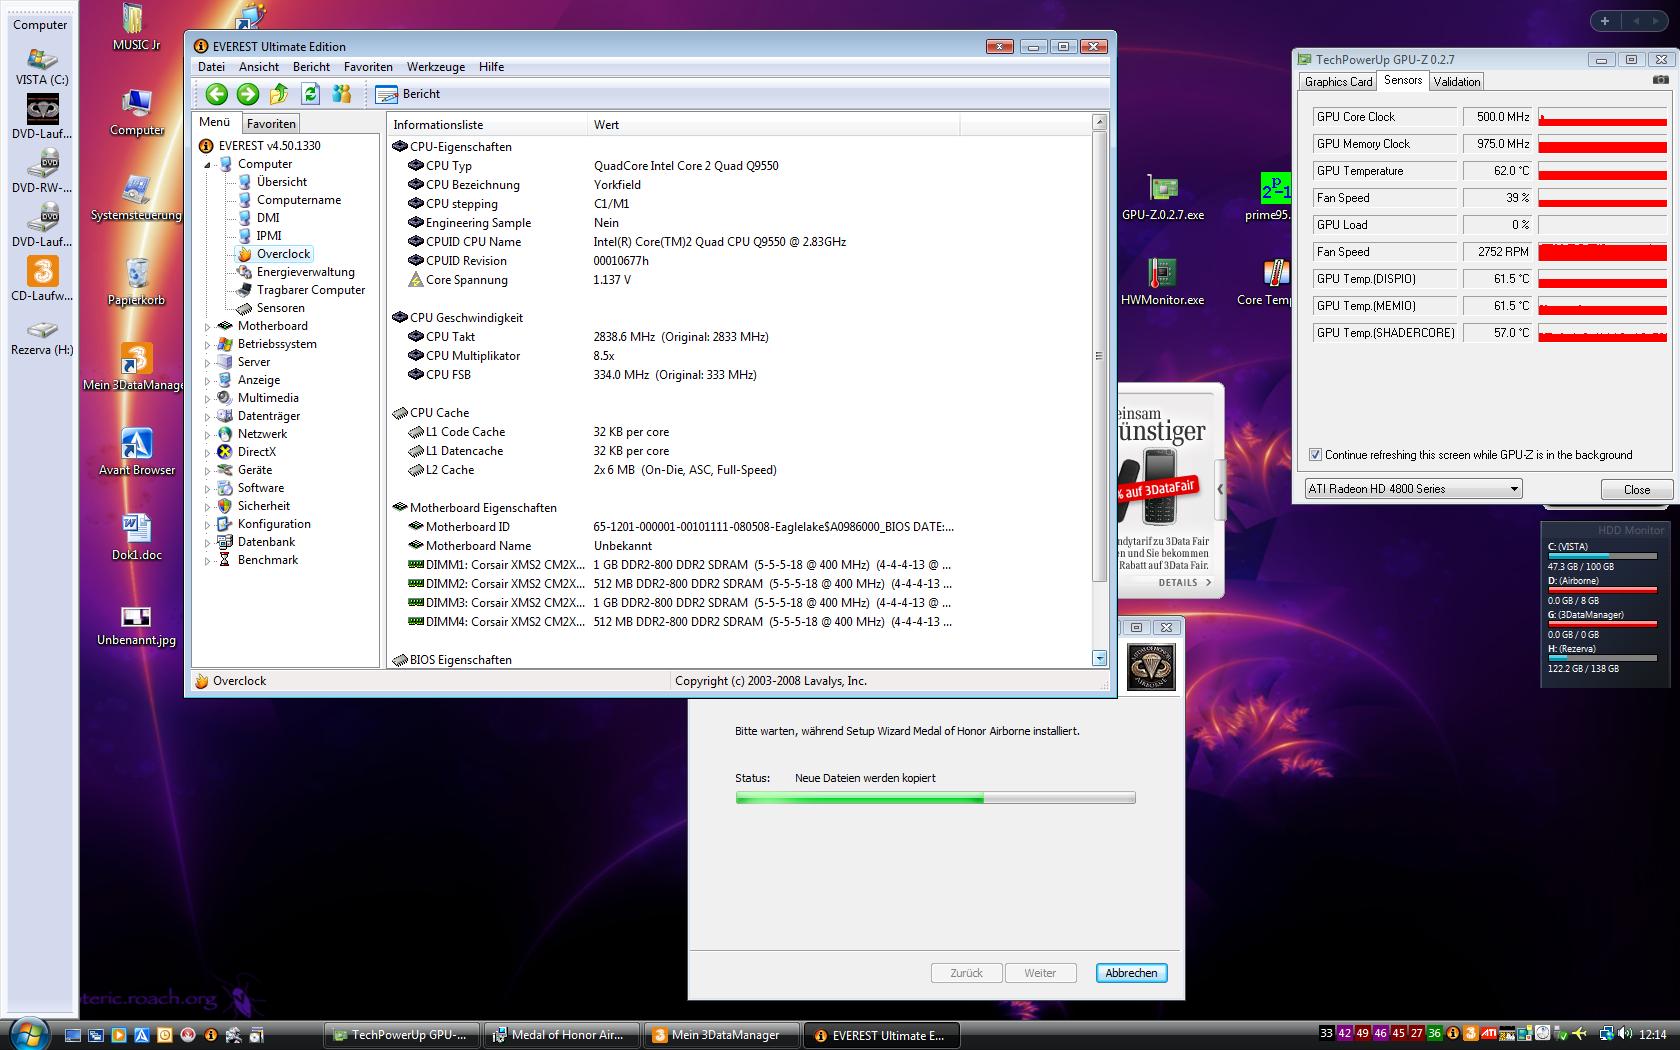Select the Rezerva (H:) drive in sidebar
1680x1050 pixels.
[x=42, y=338]
